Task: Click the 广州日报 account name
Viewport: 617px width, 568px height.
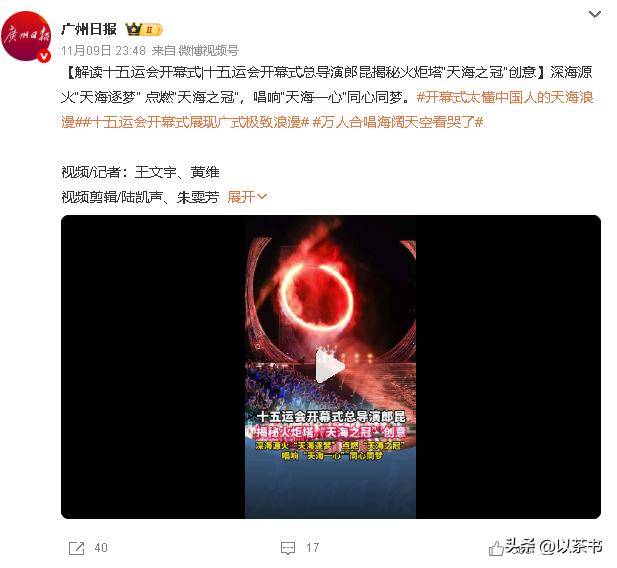Action: [89, 29]
